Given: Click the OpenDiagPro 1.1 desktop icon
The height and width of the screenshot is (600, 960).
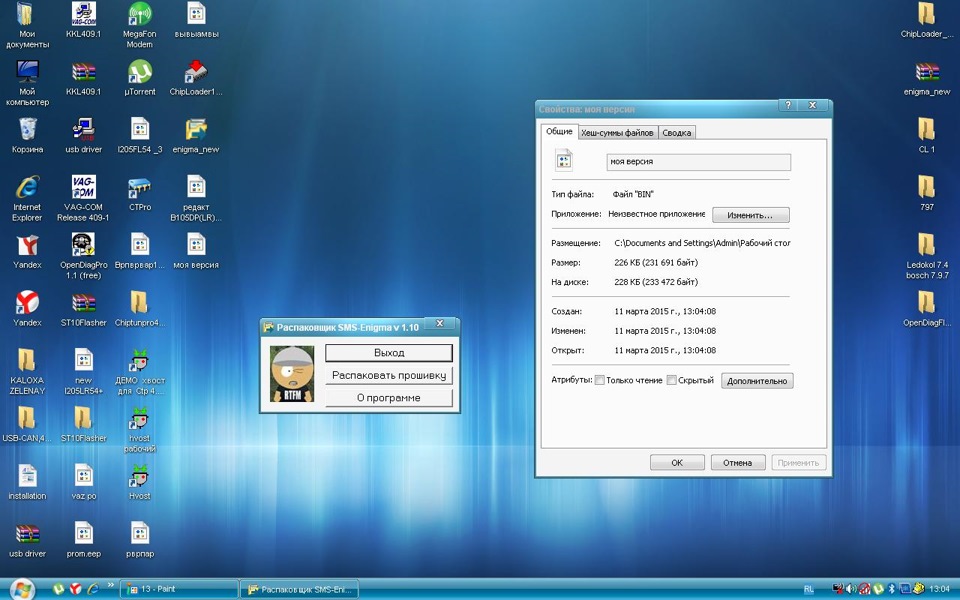Looking at the screenshot, I should click(x=83, y=245).
